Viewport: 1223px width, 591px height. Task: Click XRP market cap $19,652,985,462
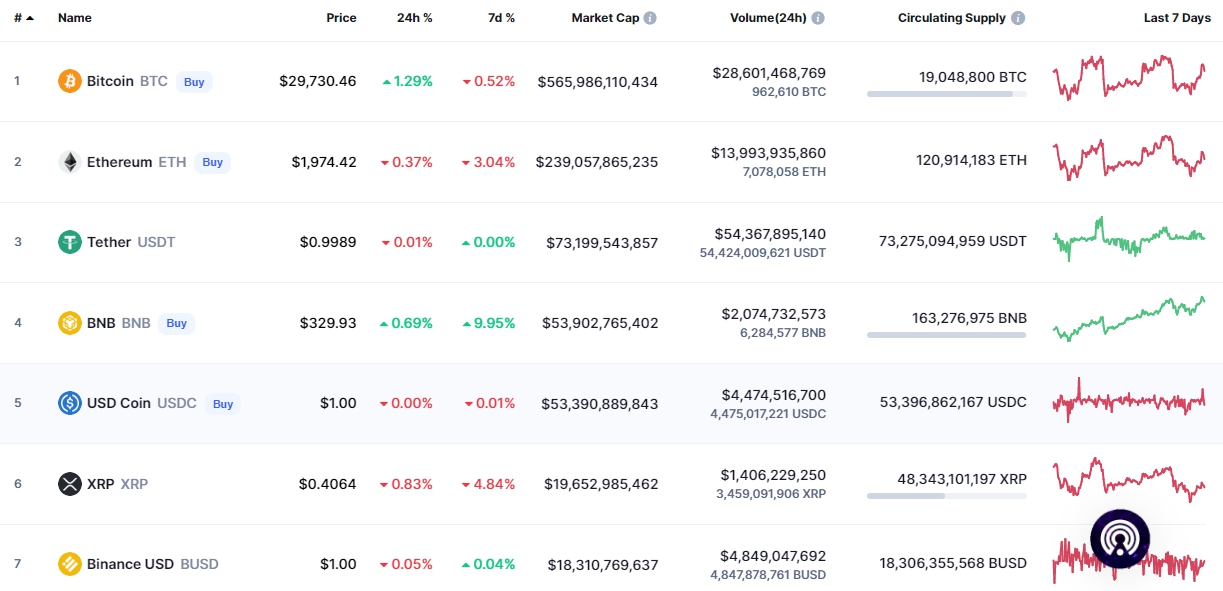(601, 484)
